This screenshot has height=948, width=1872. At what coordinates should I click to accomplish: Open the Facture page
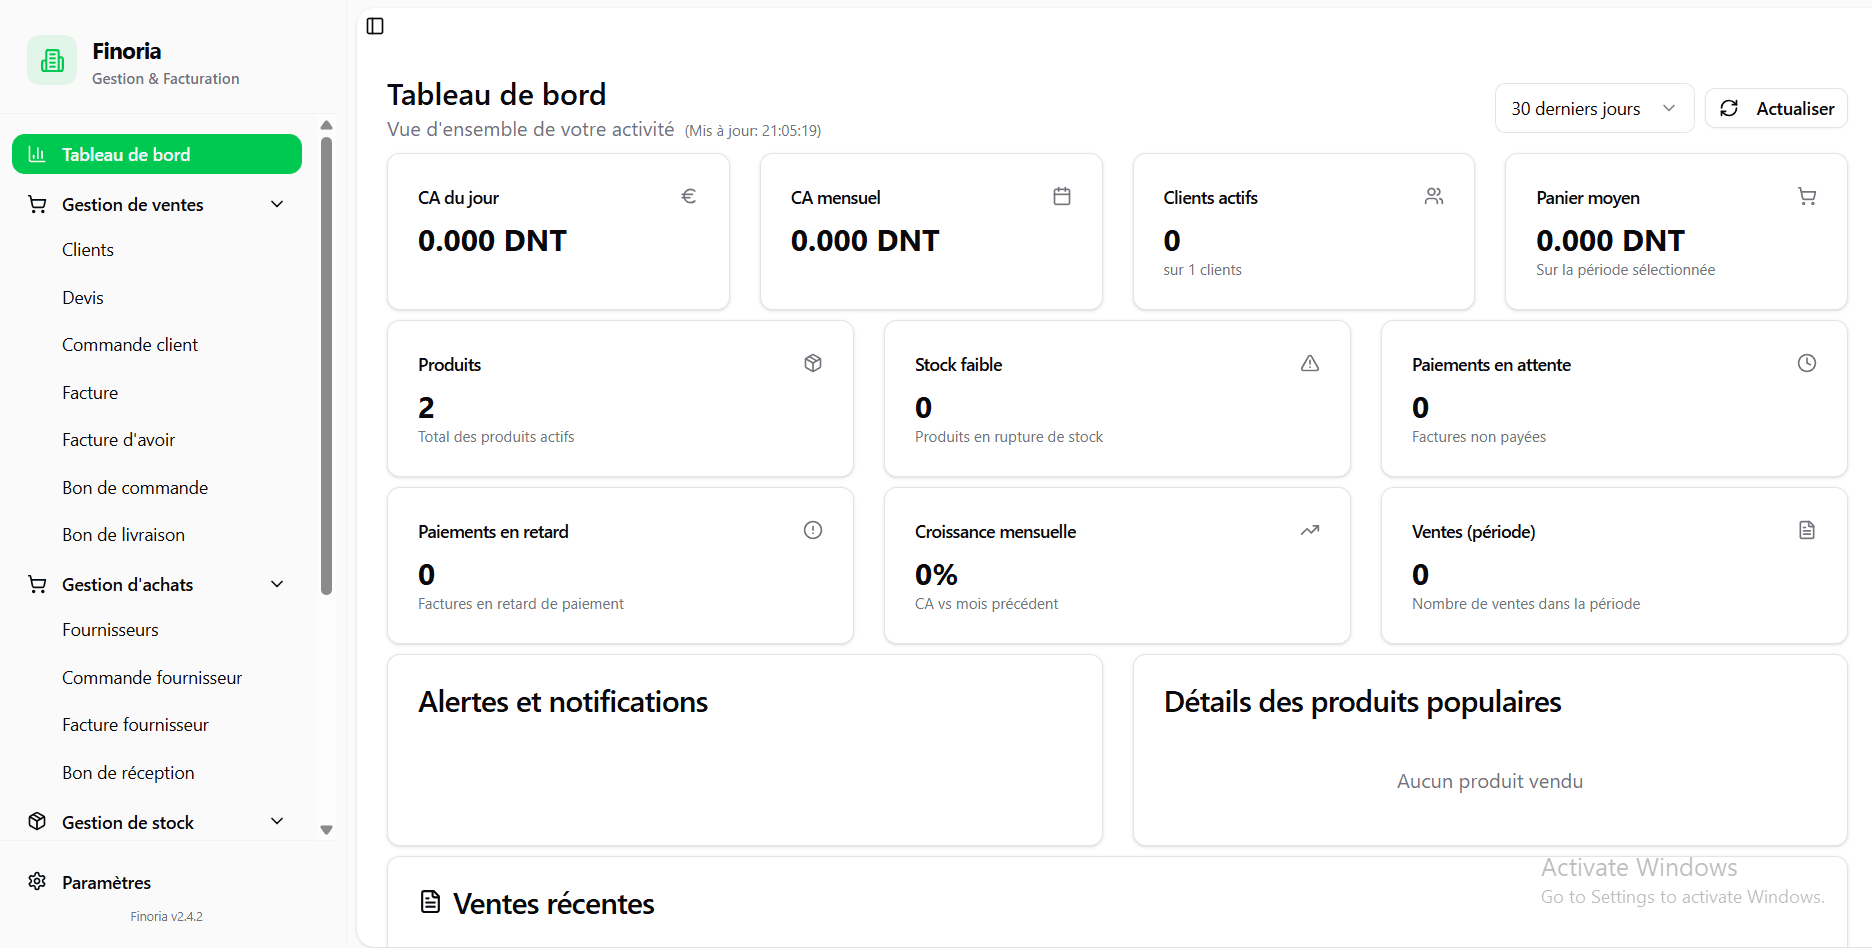(90, 393)
